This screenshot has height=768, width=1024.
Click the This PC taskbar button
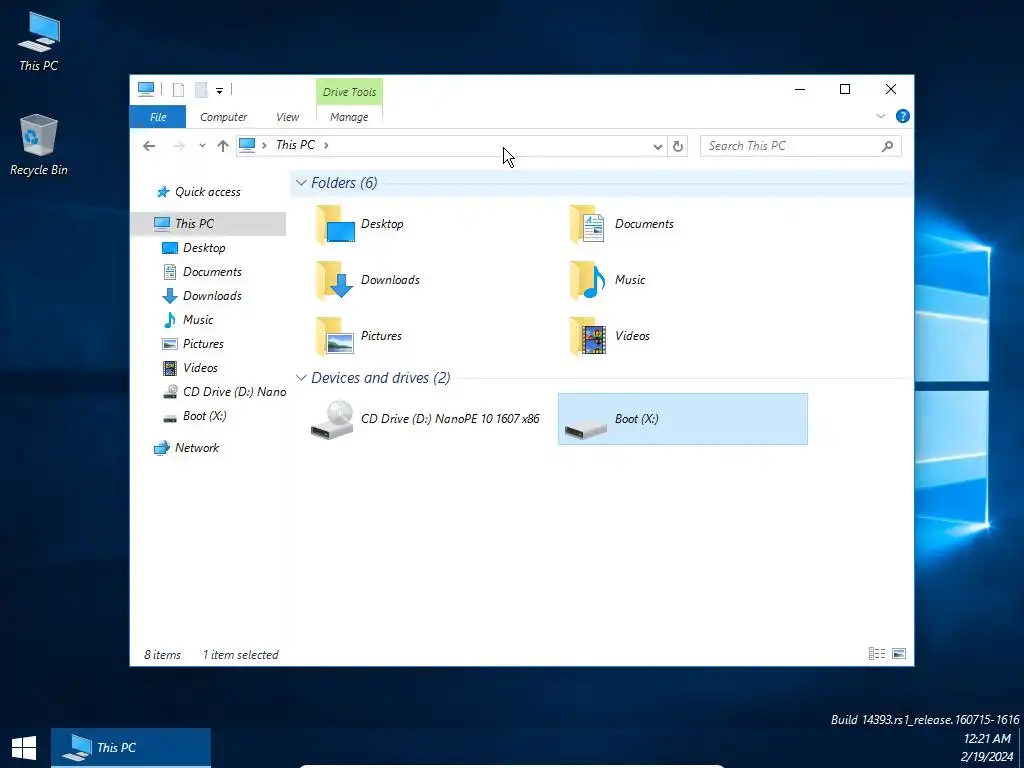[x=131, y=748]
